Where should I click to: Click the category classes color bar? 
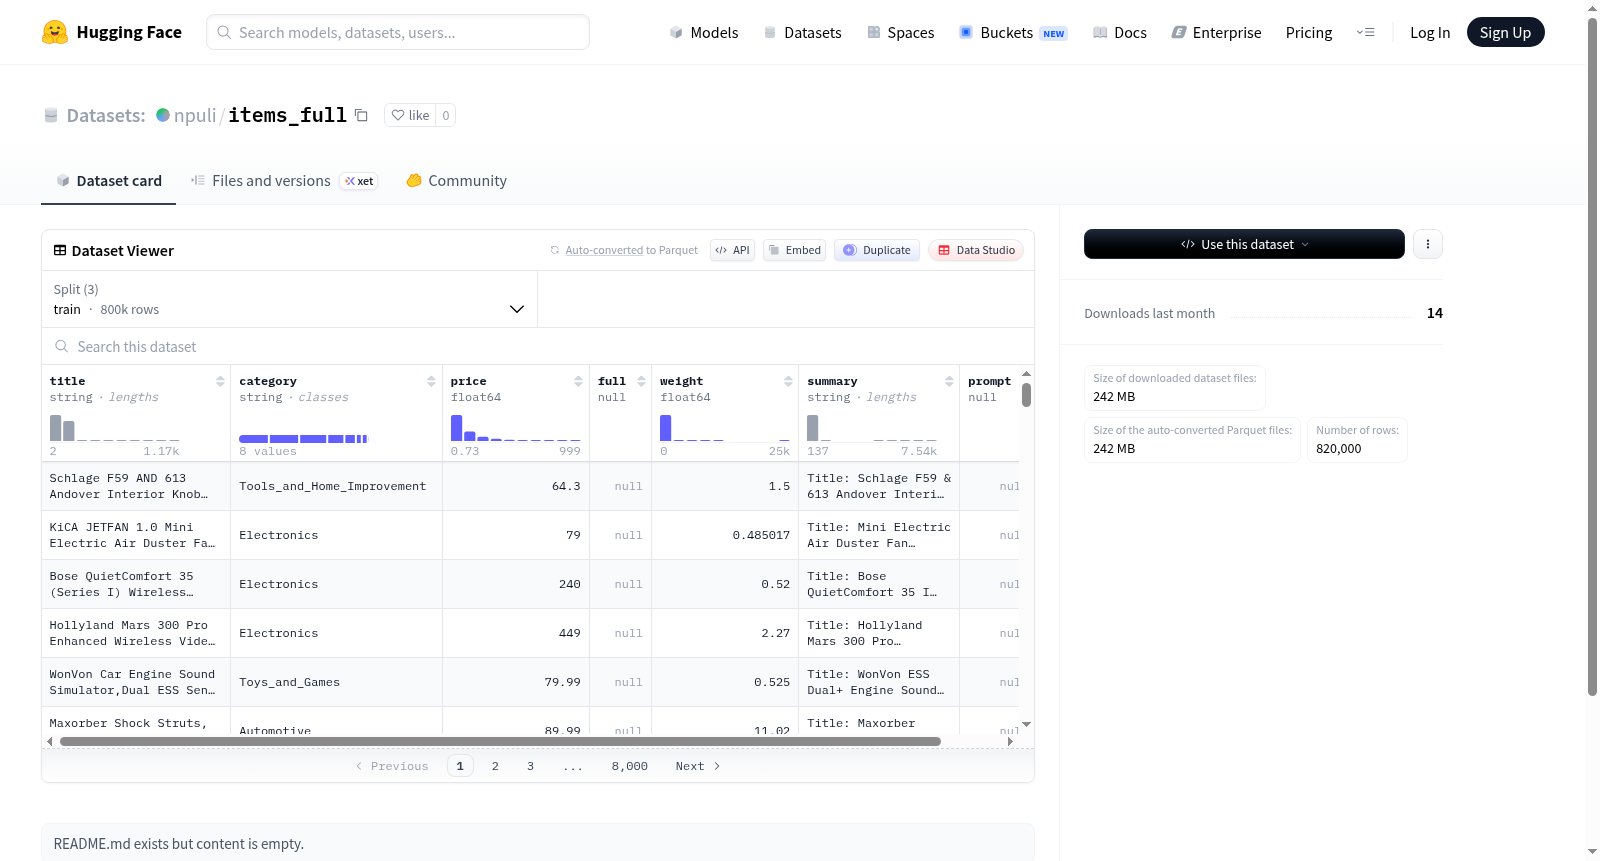click(303, 438)
